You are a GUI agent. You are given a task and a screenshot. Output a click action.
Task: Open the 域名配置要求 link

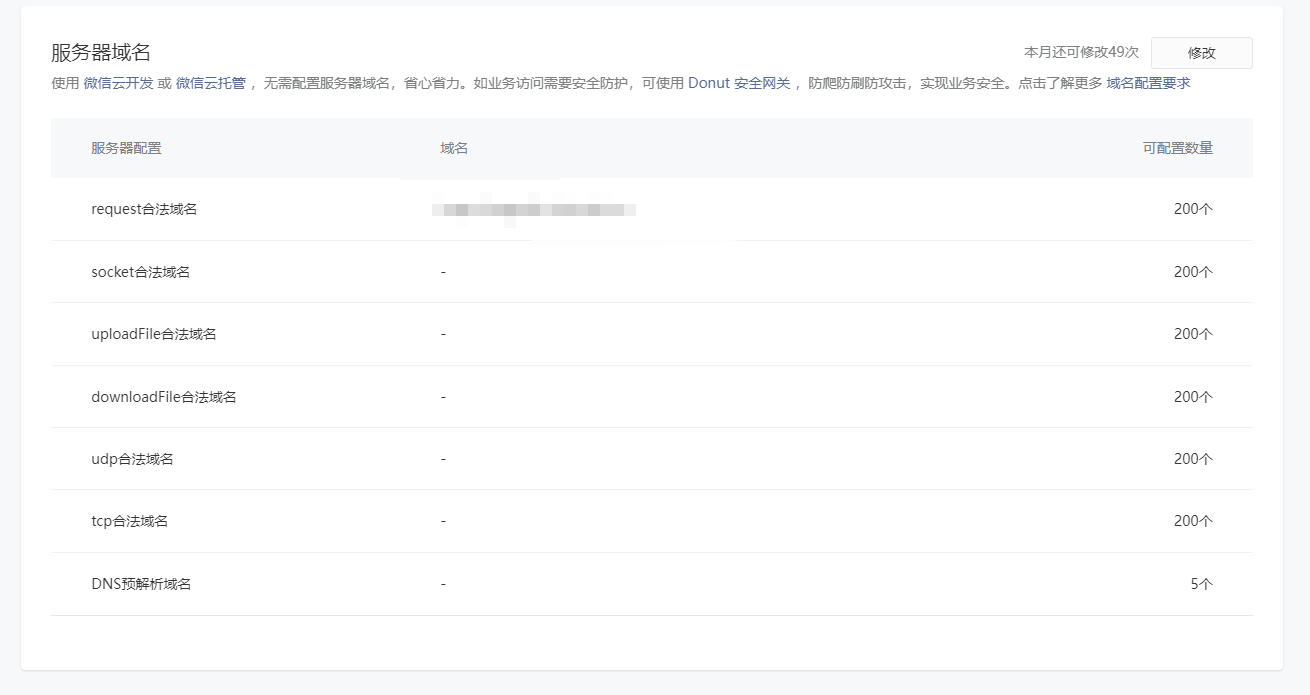coord(1148,84)
